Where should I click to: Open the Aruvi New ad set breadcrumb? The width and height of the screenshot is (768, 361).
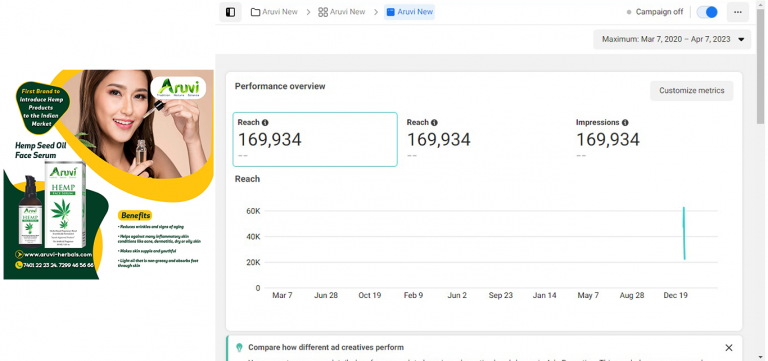tap(342, 12)
